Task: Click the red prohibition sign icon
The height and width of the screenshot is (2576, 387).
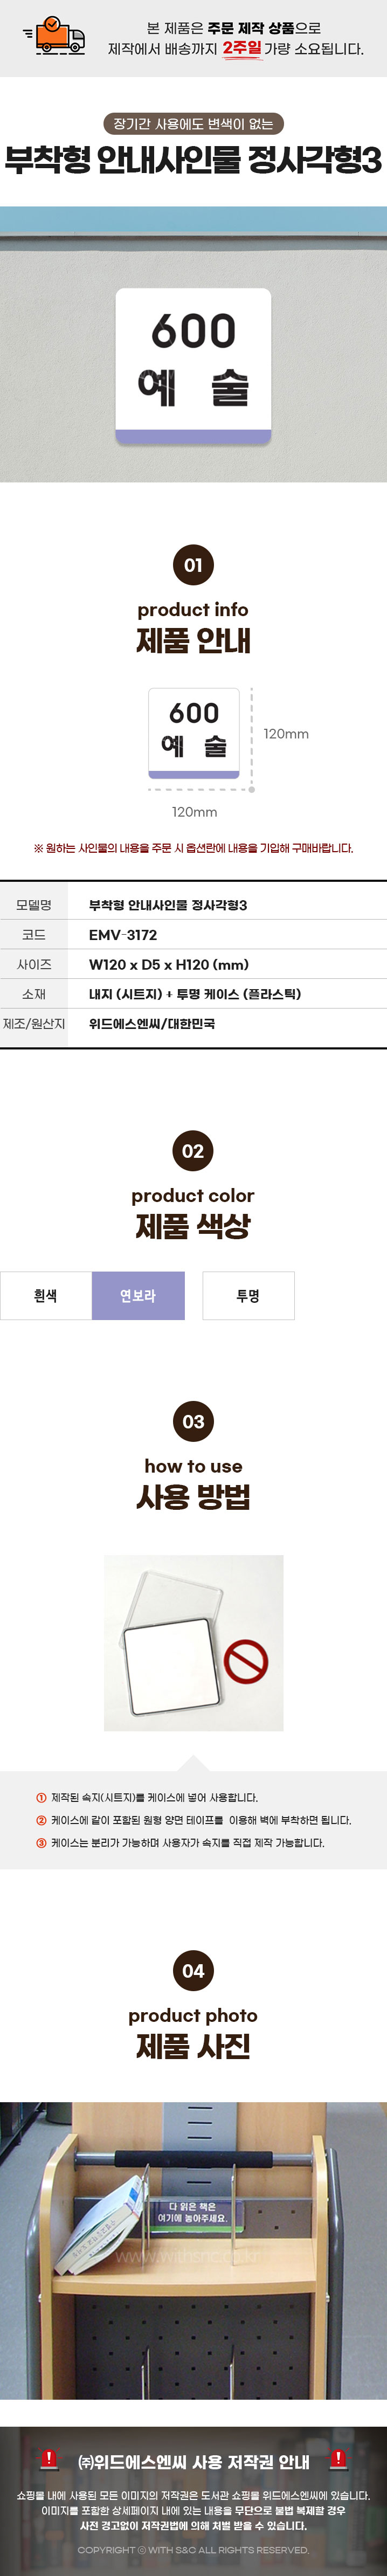Action: [246, 1663]
